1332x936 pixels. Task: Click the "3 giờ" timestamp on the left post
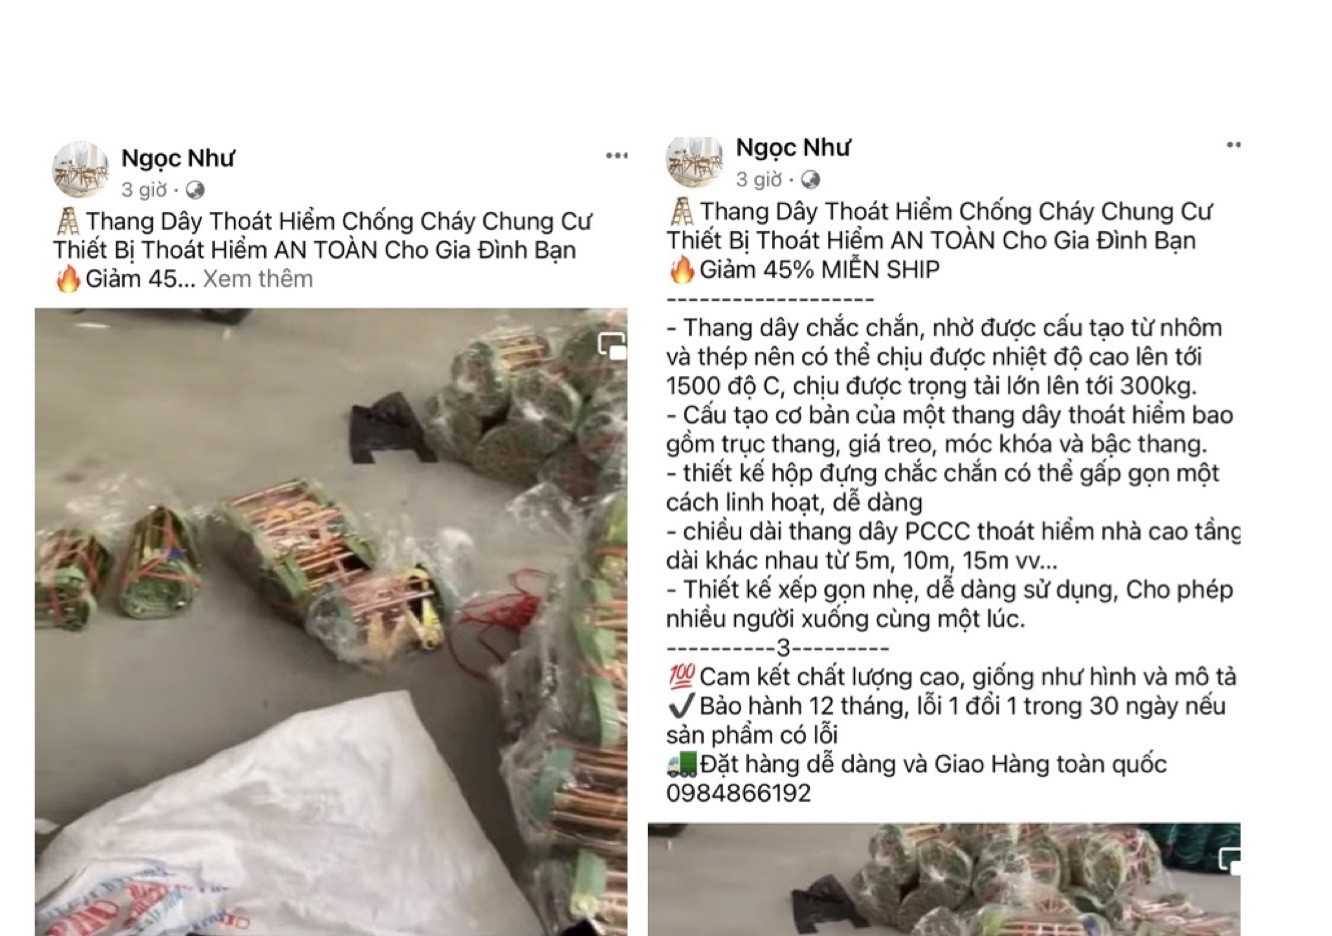point(144,190)
